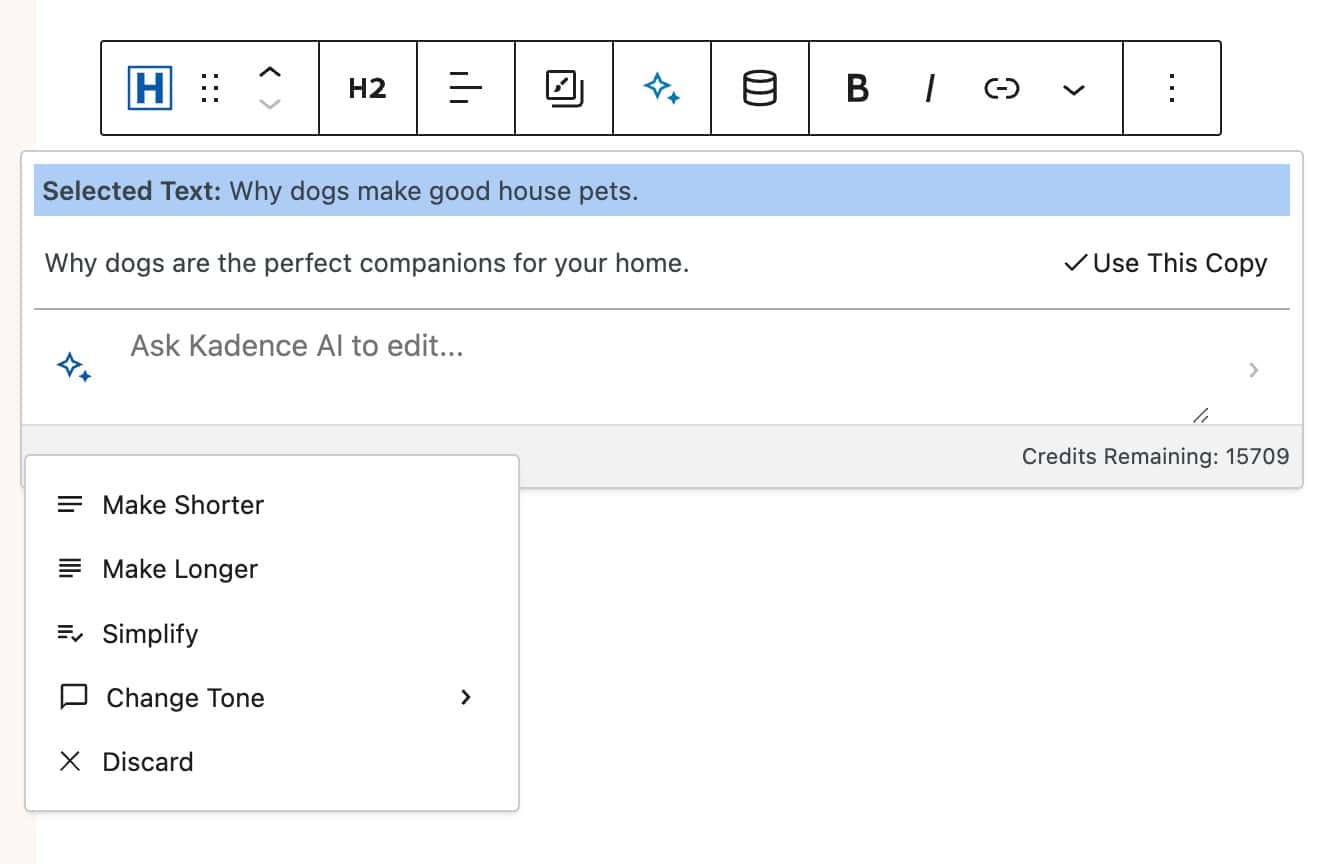
Task: Open the text alignment options
Action: (465, 88)
